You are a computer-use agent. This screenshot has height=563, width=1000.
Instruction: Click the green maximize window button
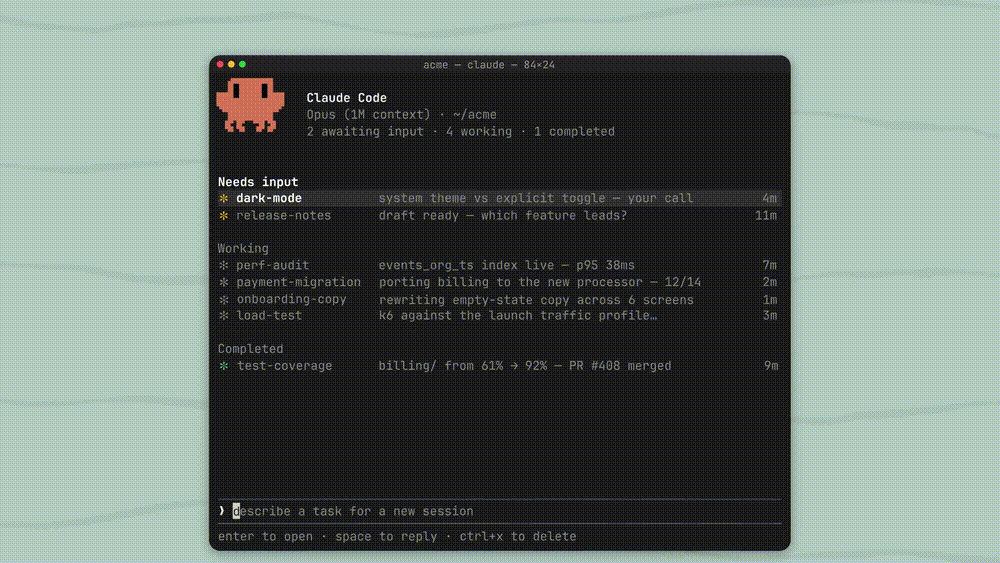(242, 64)
